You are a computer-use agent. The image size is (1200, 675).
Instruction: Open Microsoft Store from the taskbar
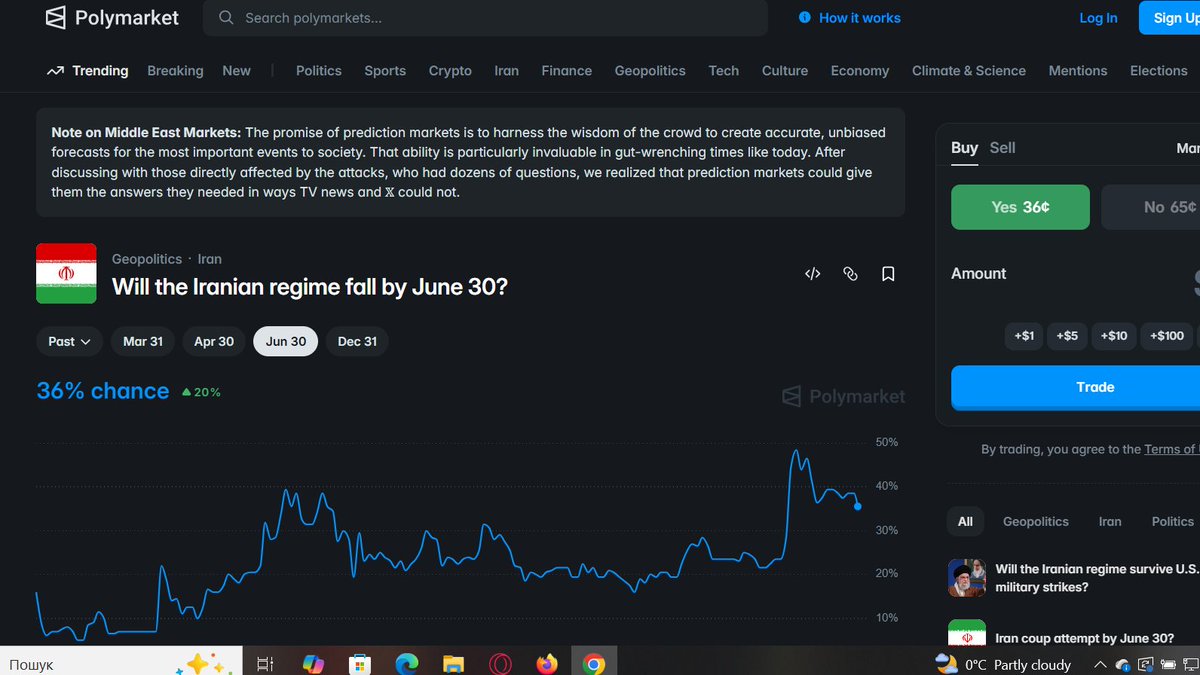tap(360, 663)
